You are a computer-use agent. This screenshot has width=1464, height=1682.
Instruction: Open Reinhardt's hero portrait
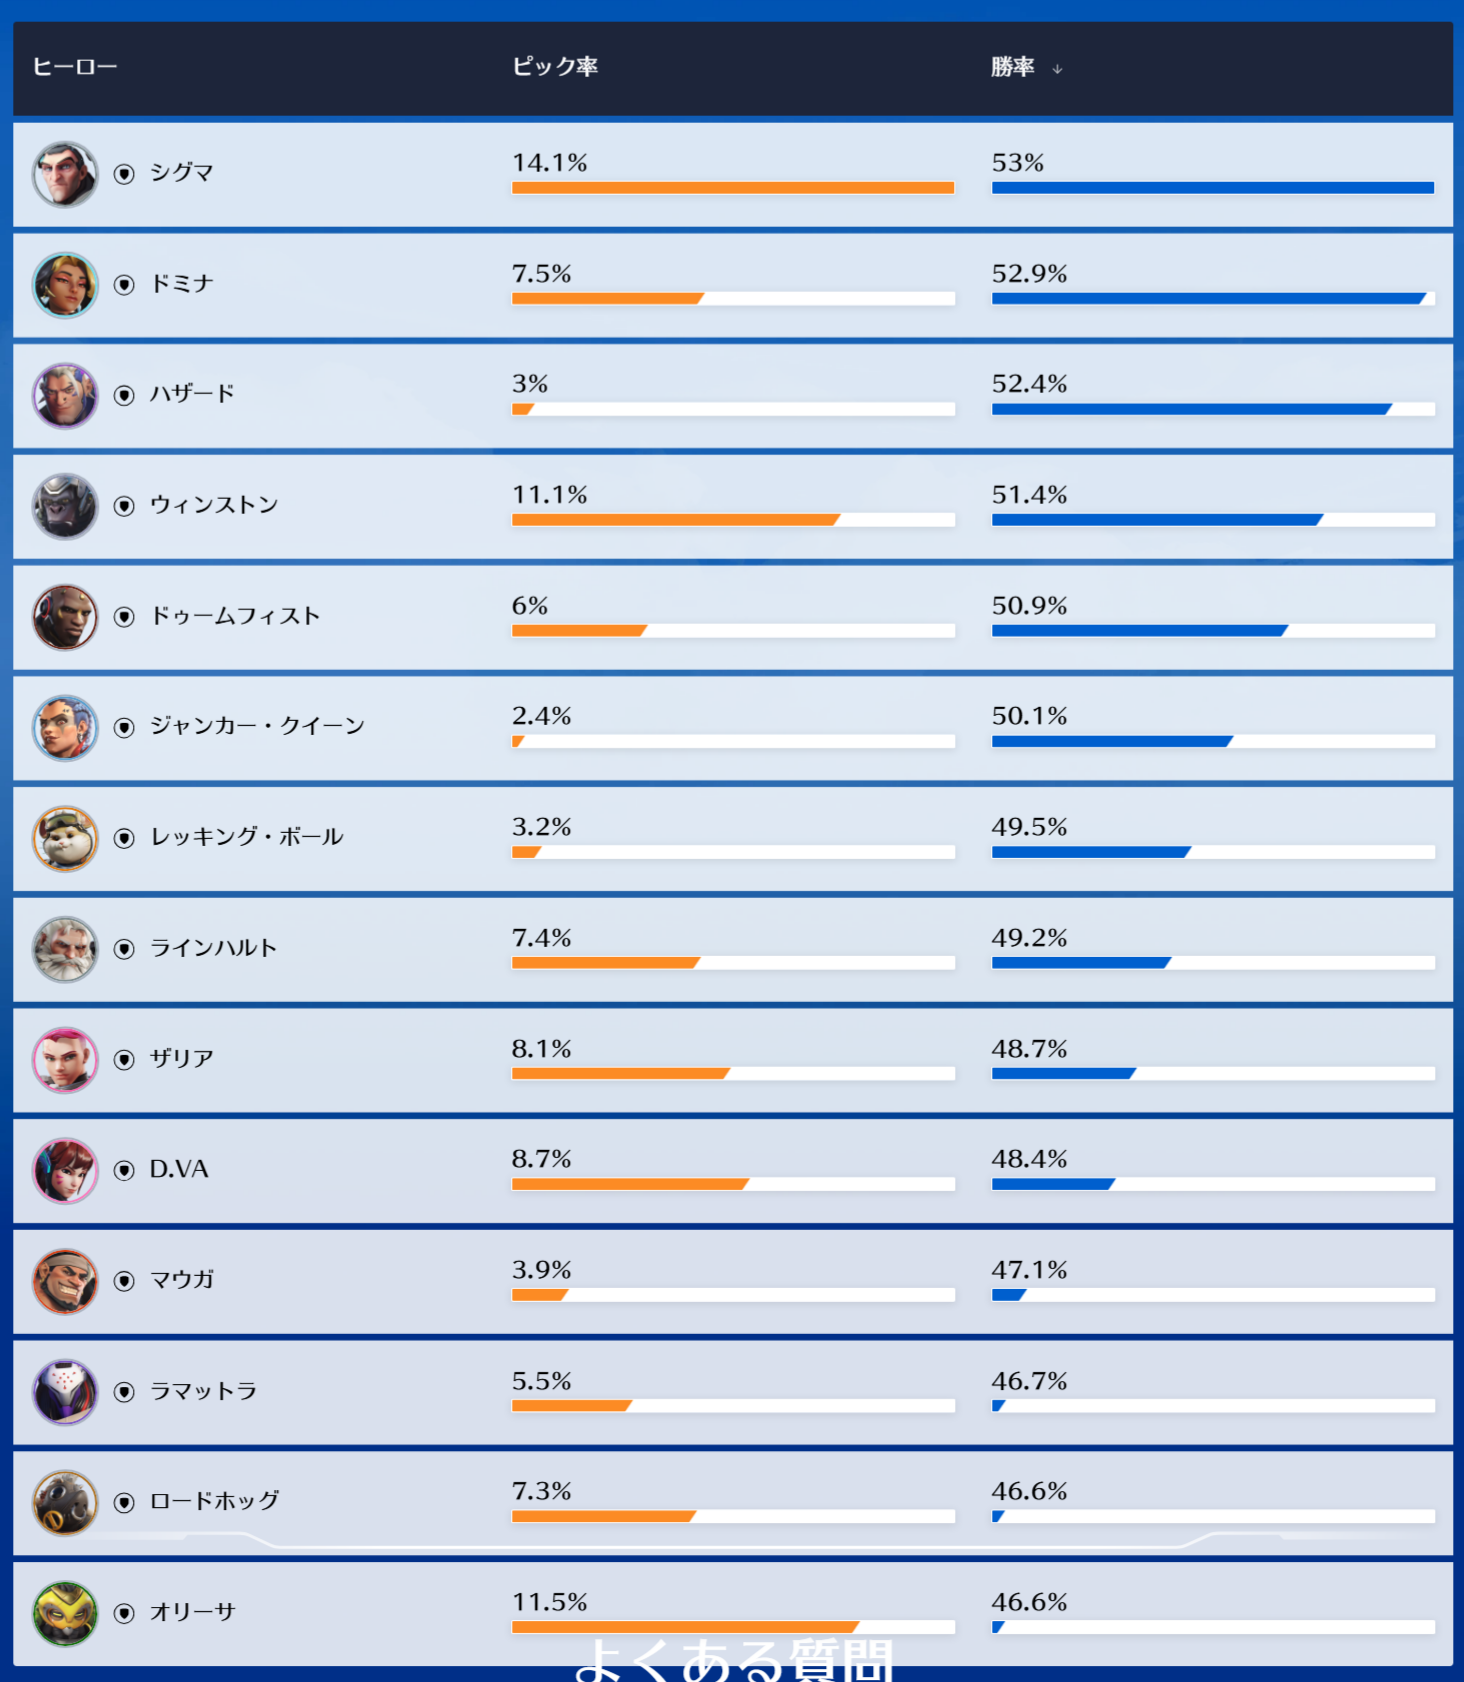click(65, 949)
